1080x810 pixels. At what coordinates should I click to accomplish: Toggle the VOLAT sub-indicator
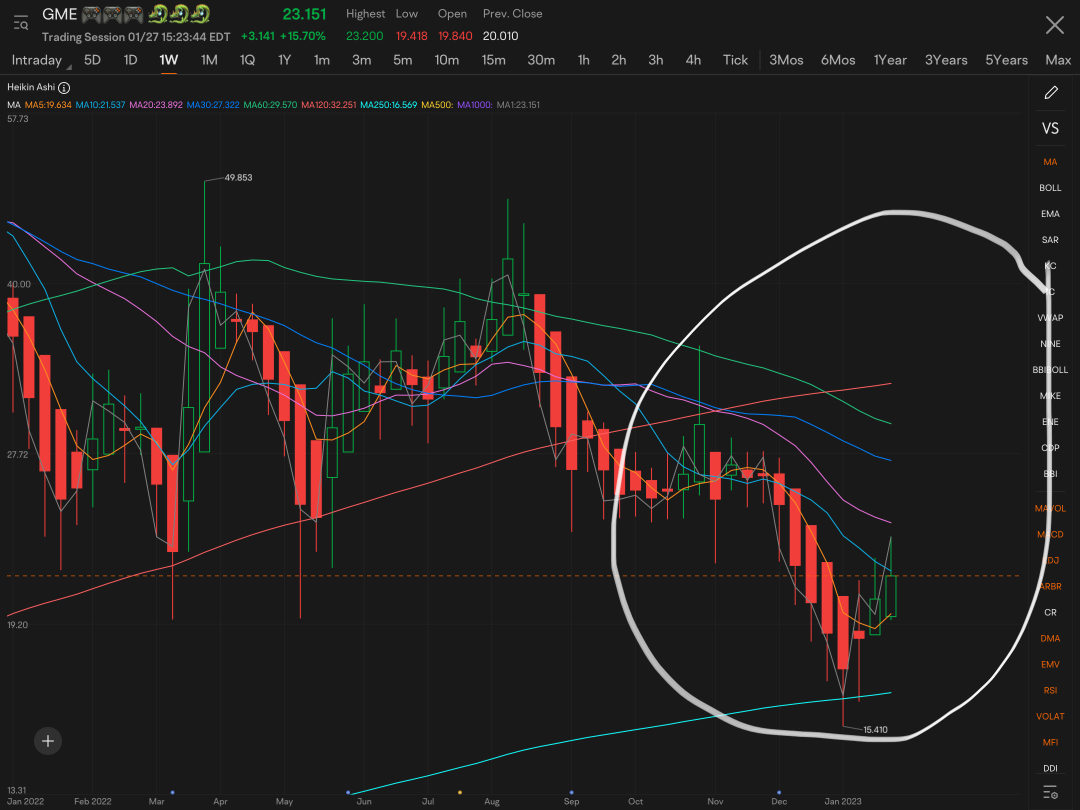[x=1050, y=716]
